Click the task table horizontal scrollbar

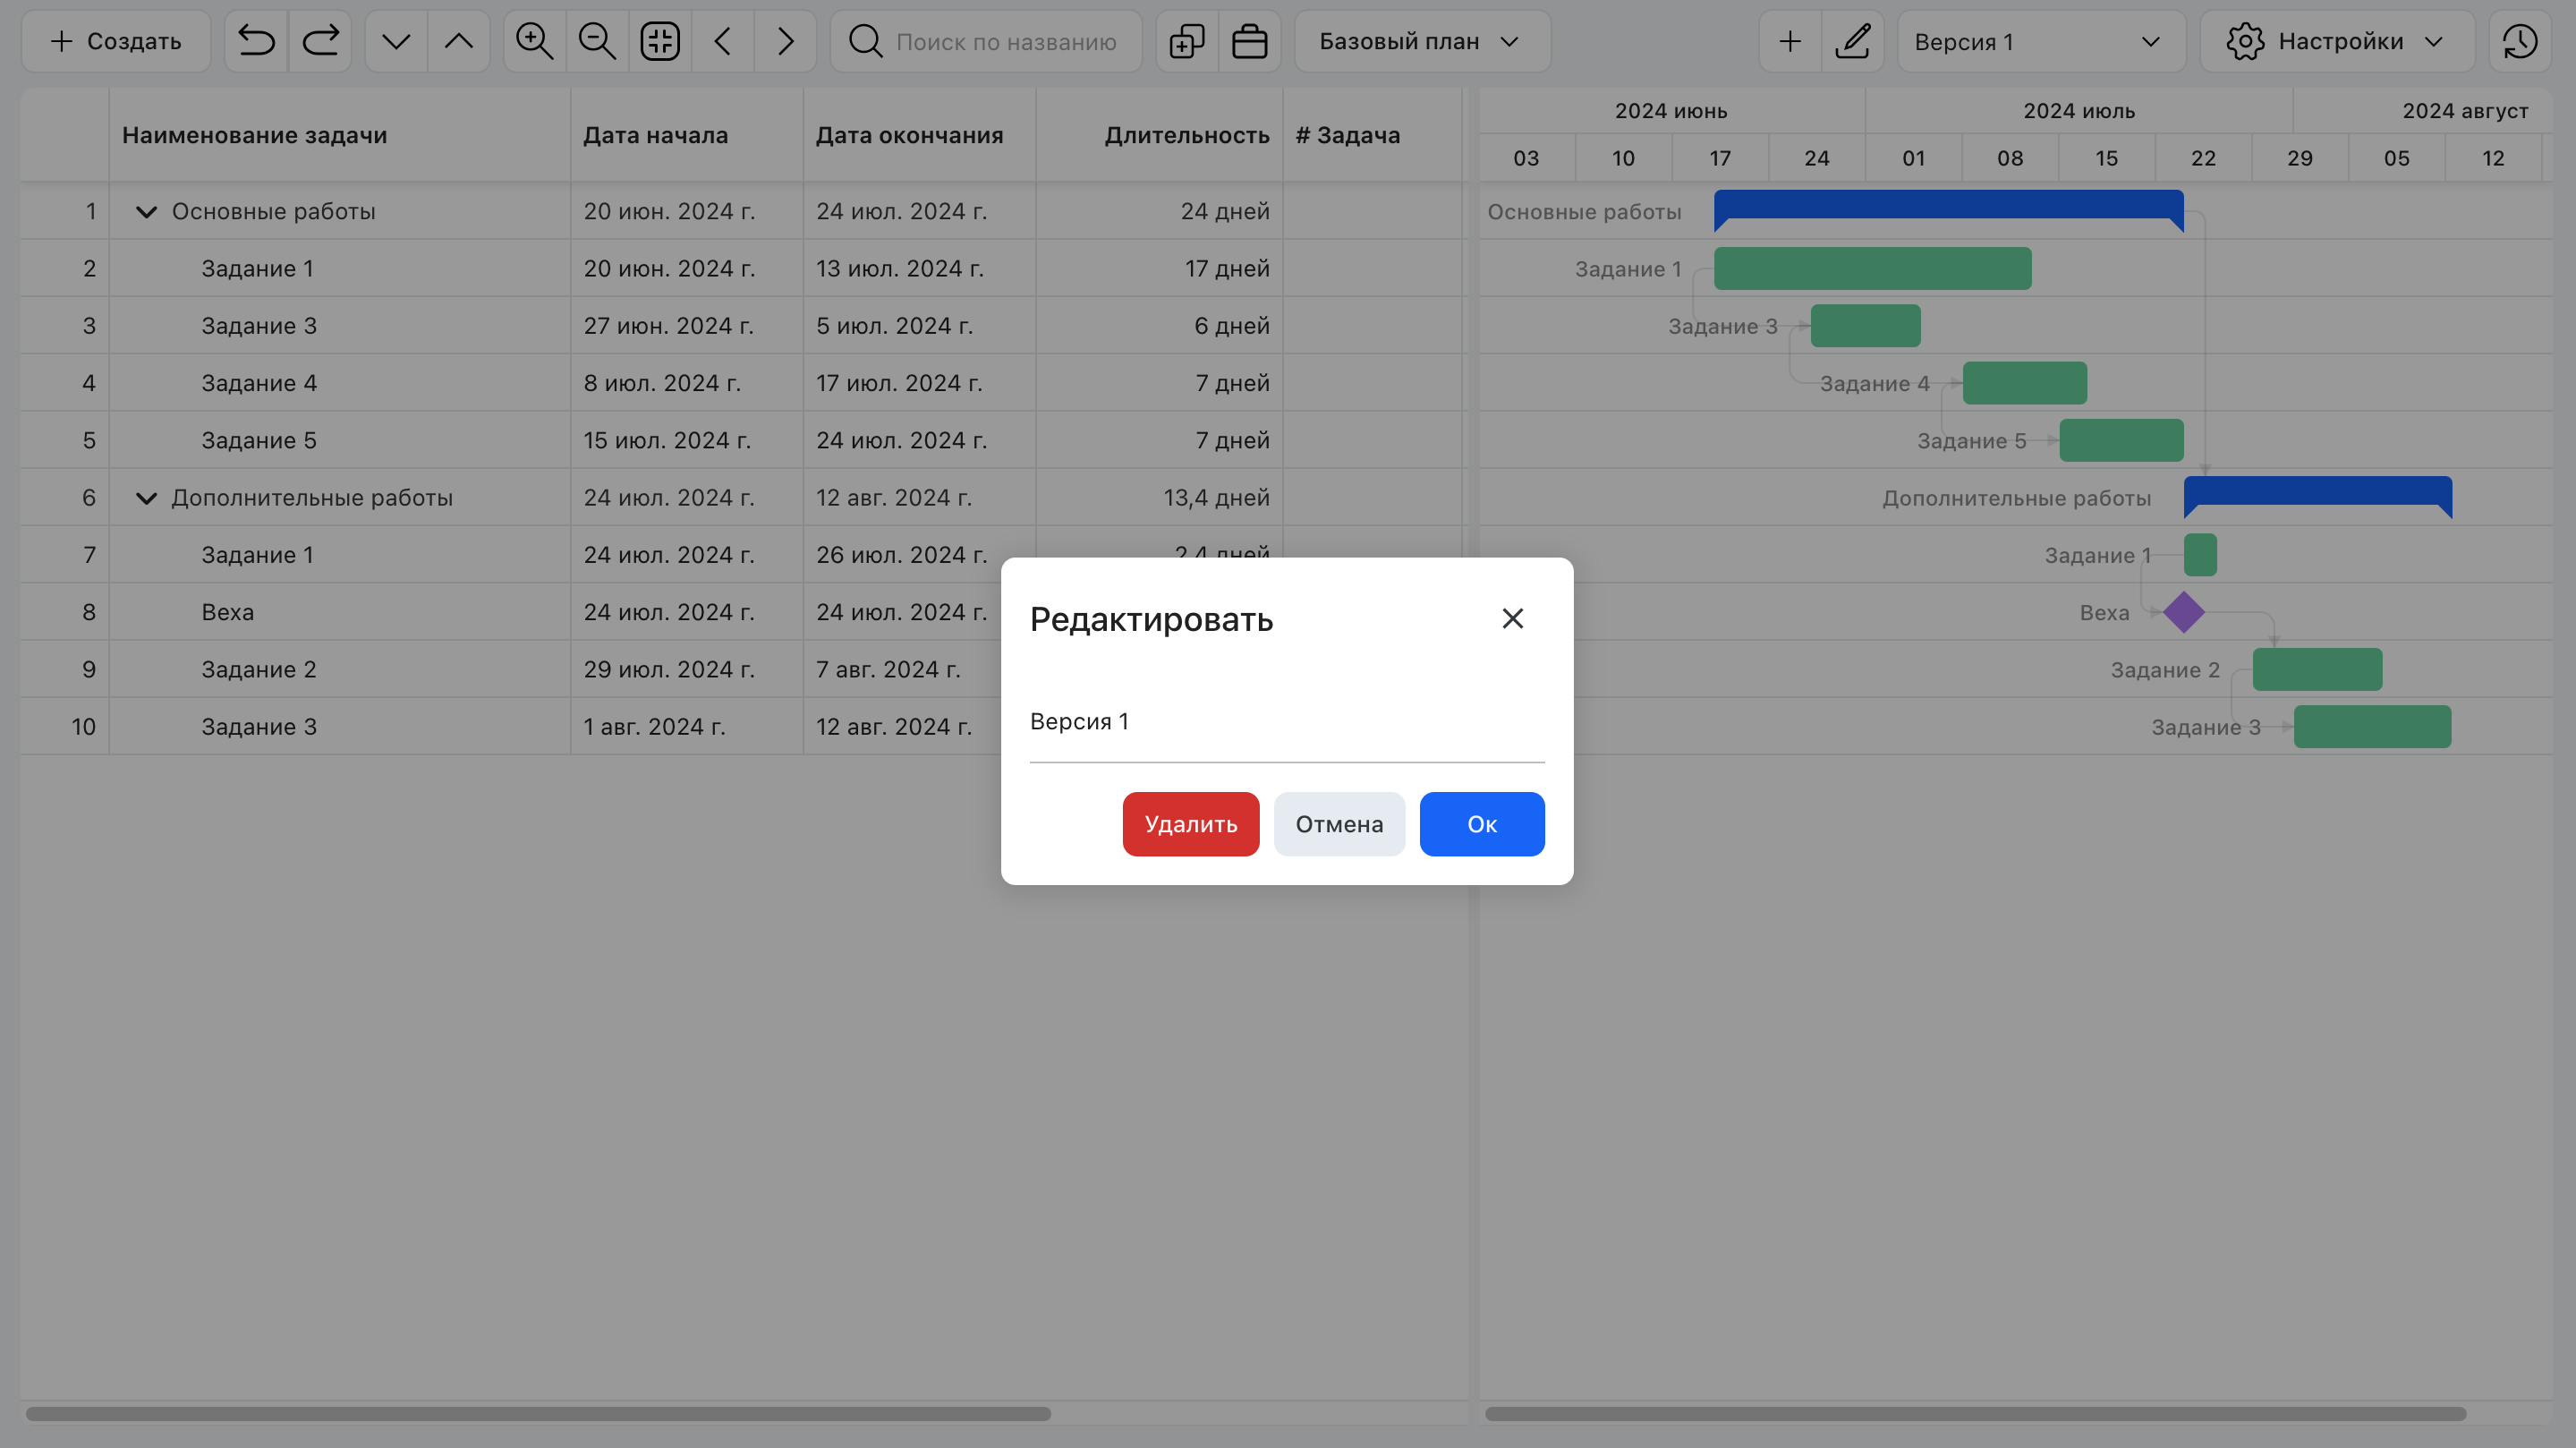coord(538,1414)
